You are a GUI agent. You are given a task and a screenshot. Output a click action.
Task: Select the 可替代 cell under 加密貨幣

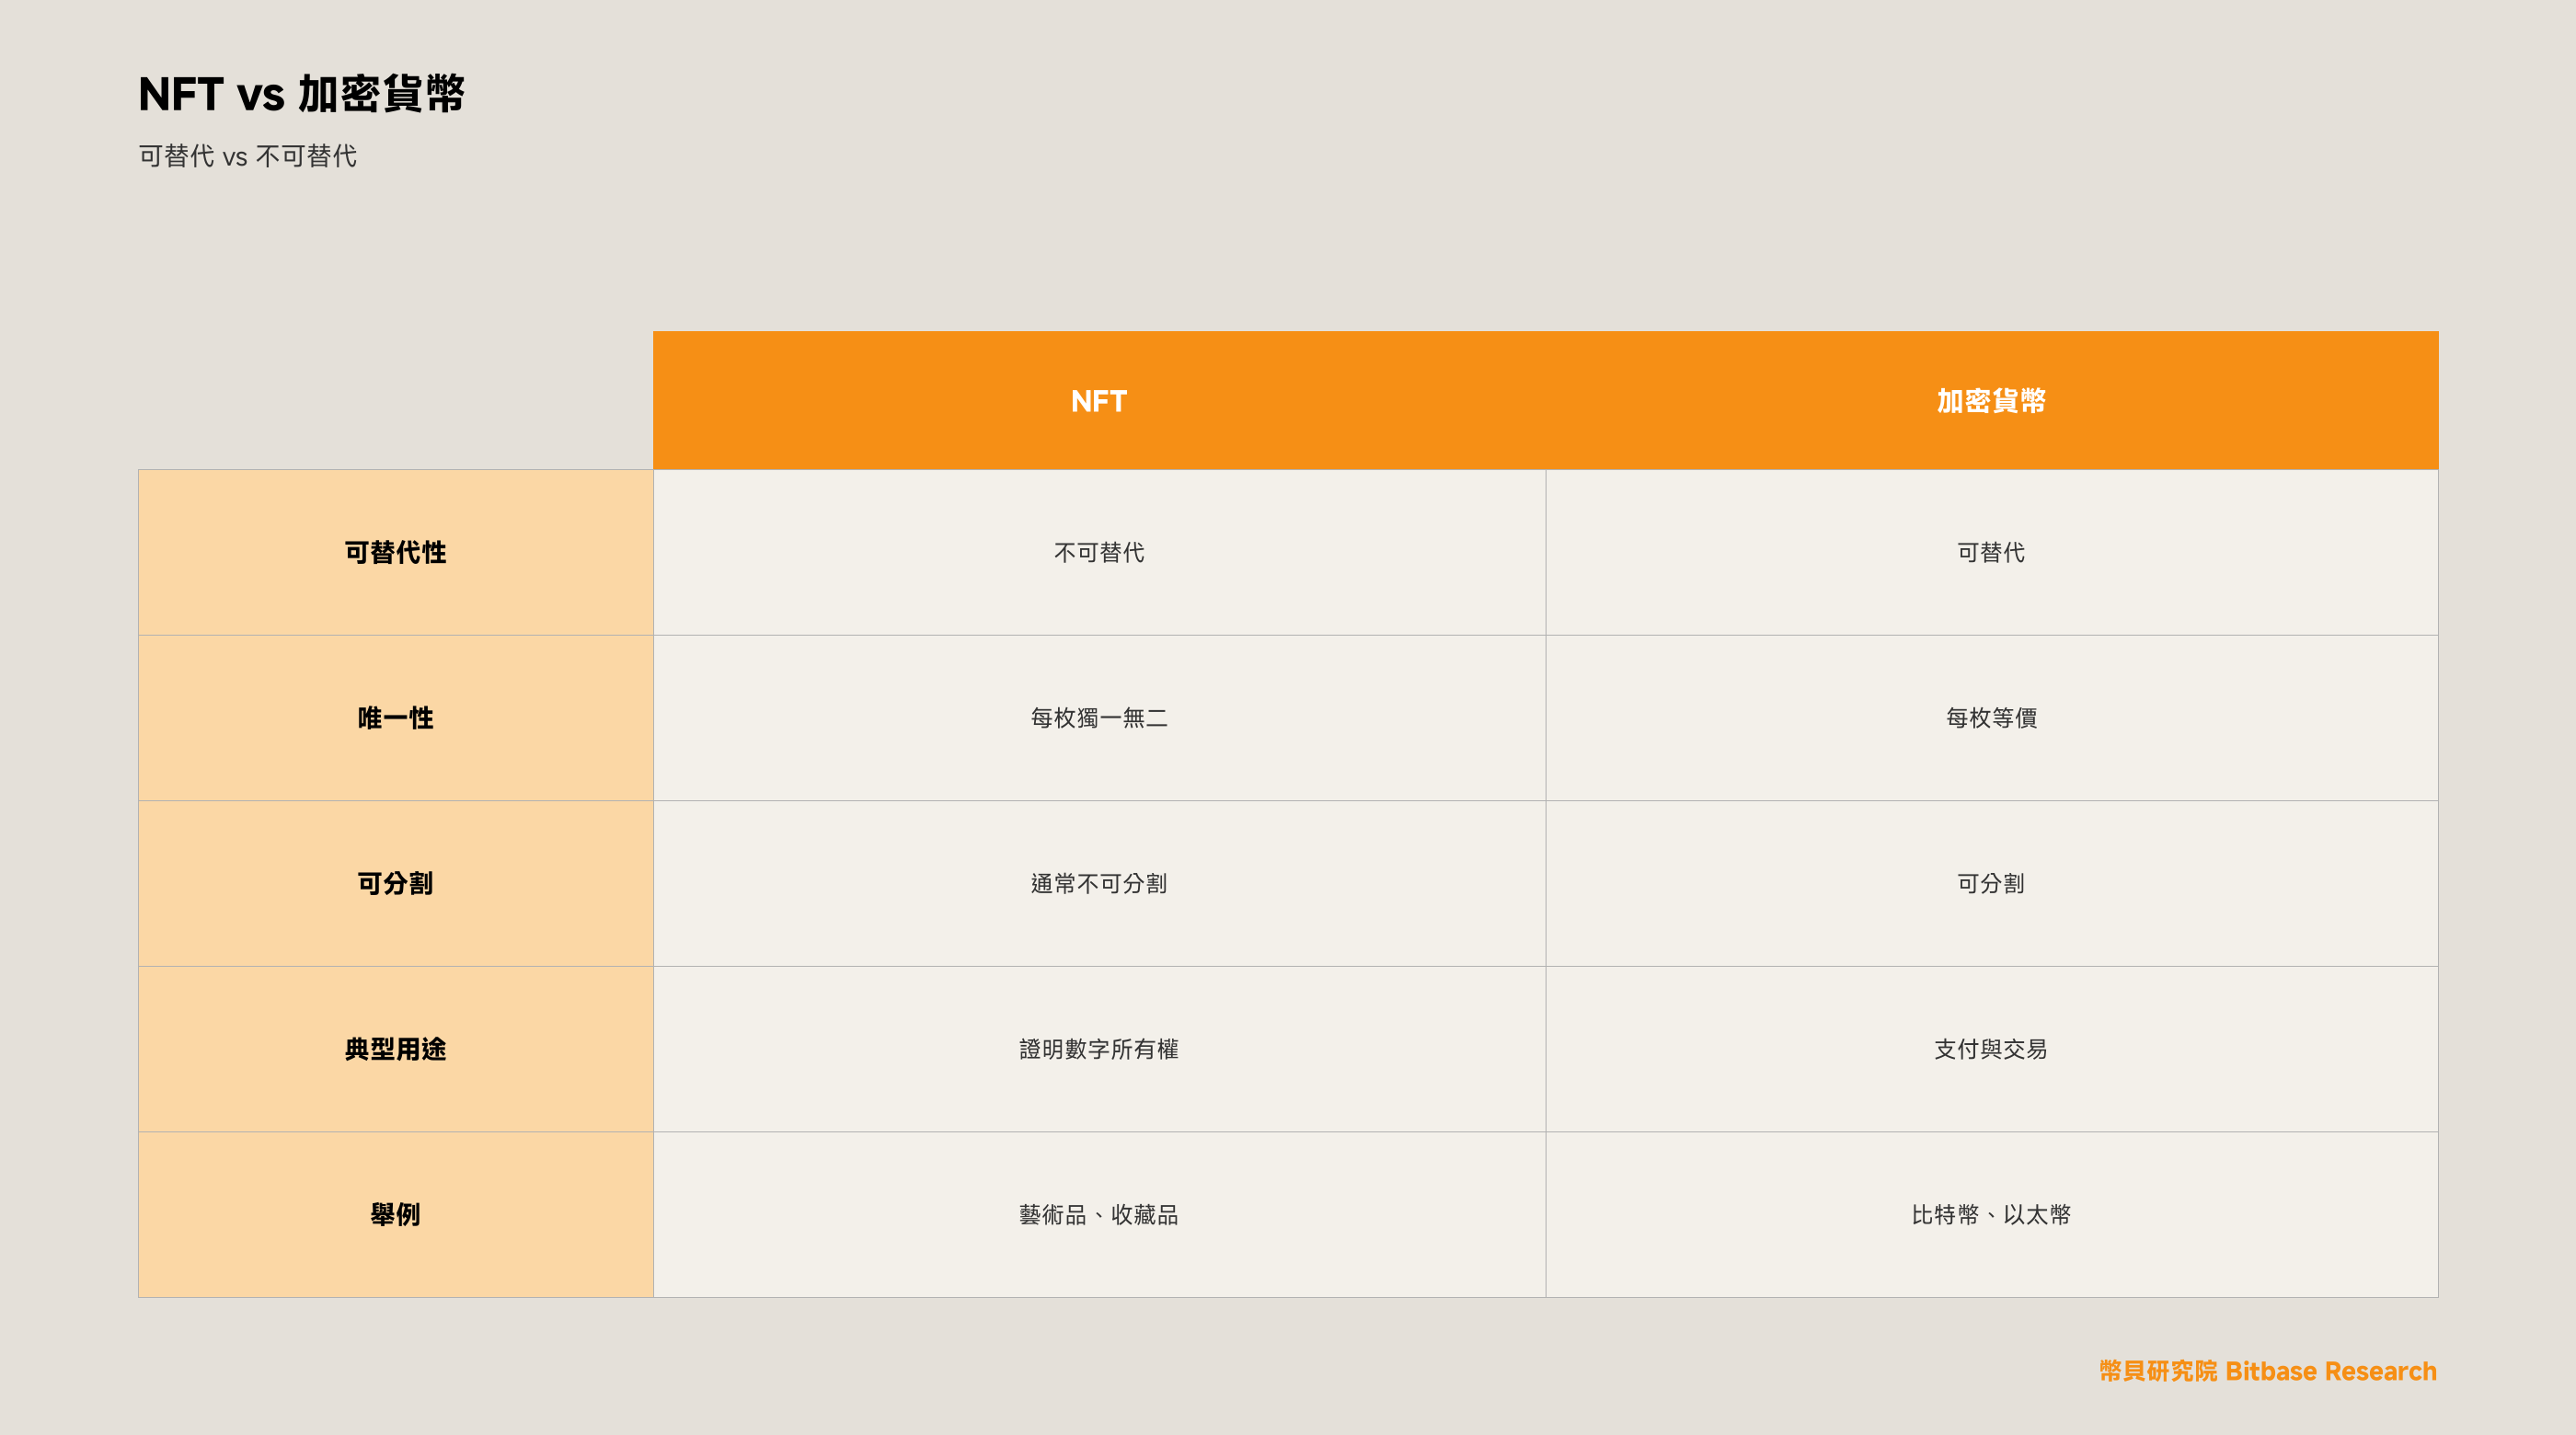pos(1992,552)
